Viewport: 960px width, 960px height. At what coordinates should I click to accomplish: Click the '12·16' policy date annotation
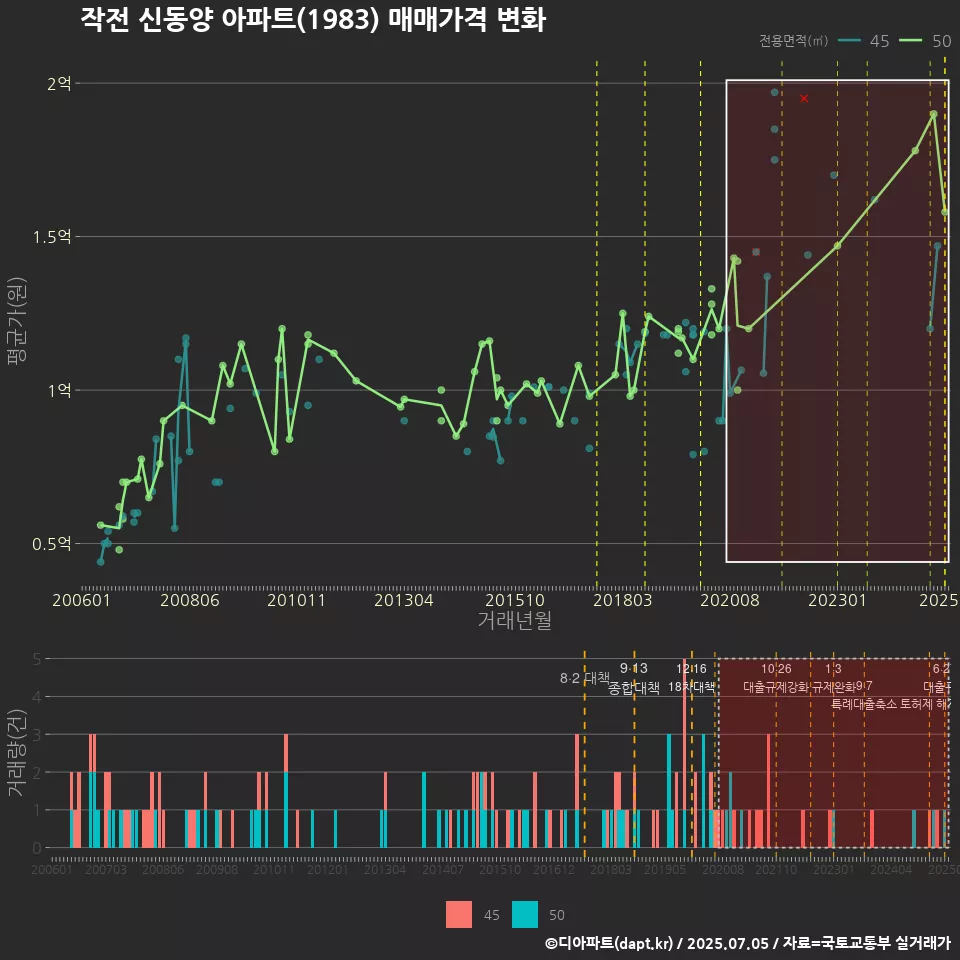(x=691, y=669)
